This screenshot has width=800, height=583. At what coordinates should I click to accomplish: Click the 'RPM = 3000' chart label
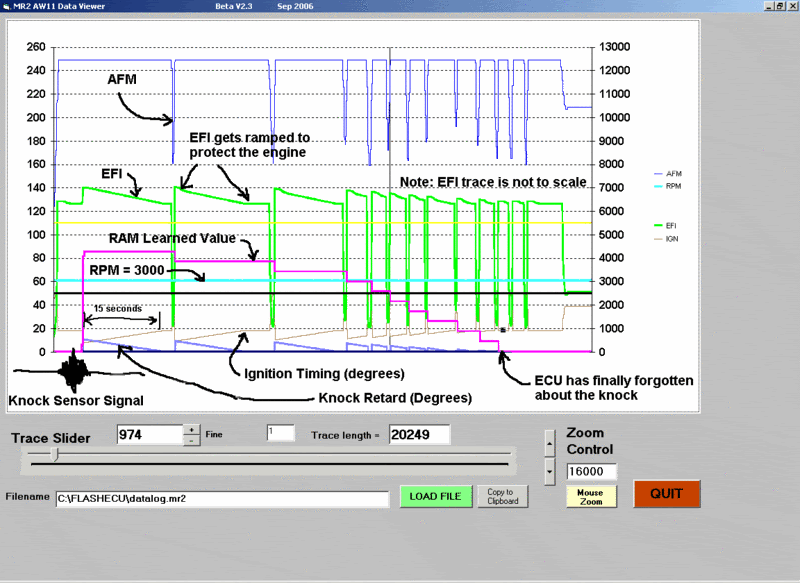pos(127,270)
